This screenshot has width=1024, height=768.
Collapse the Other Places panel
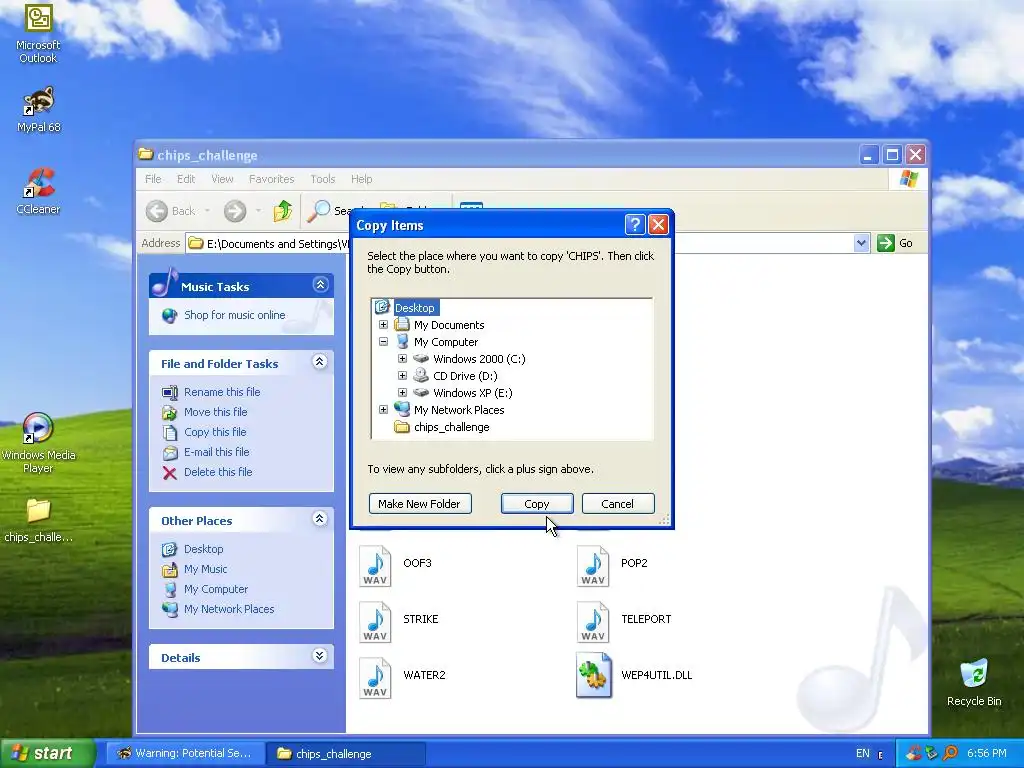(x=320, y=519)
